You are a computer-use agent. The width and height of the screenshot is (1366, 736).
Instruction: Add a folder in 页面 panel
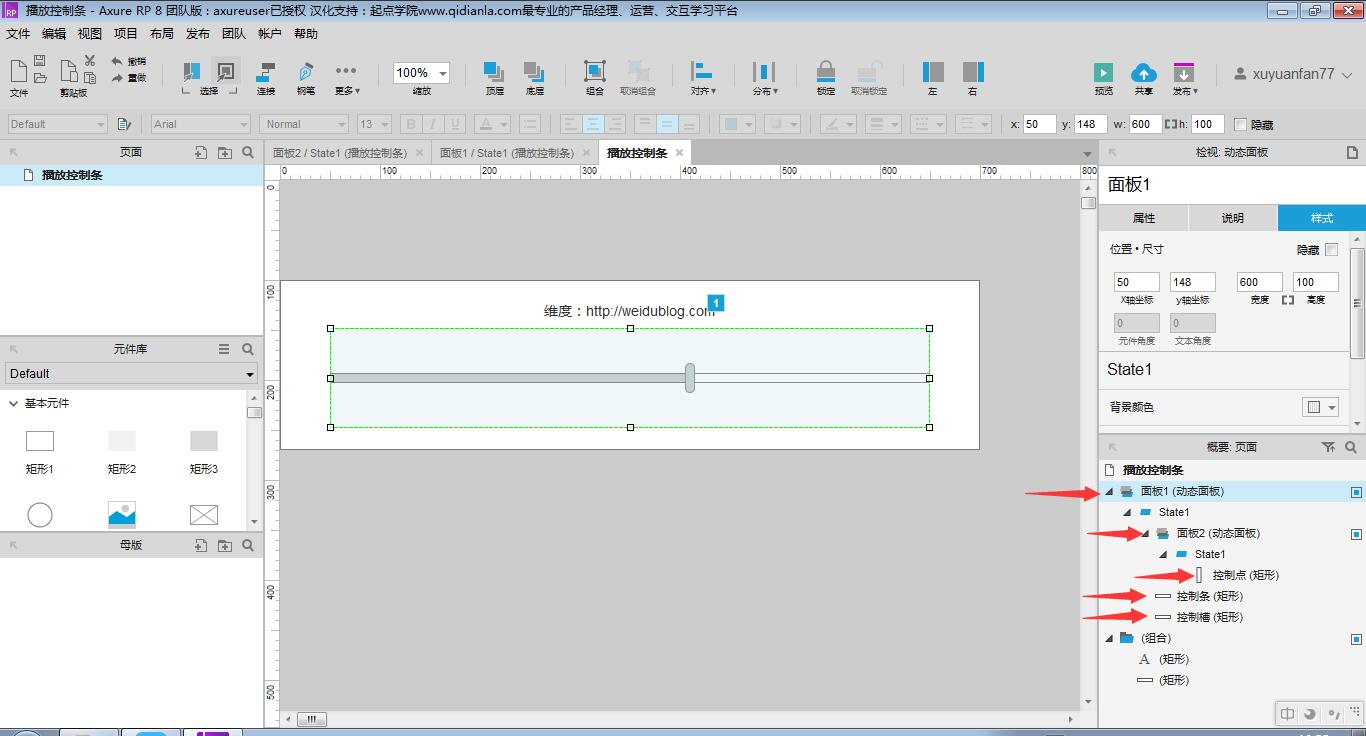(225, 153)
